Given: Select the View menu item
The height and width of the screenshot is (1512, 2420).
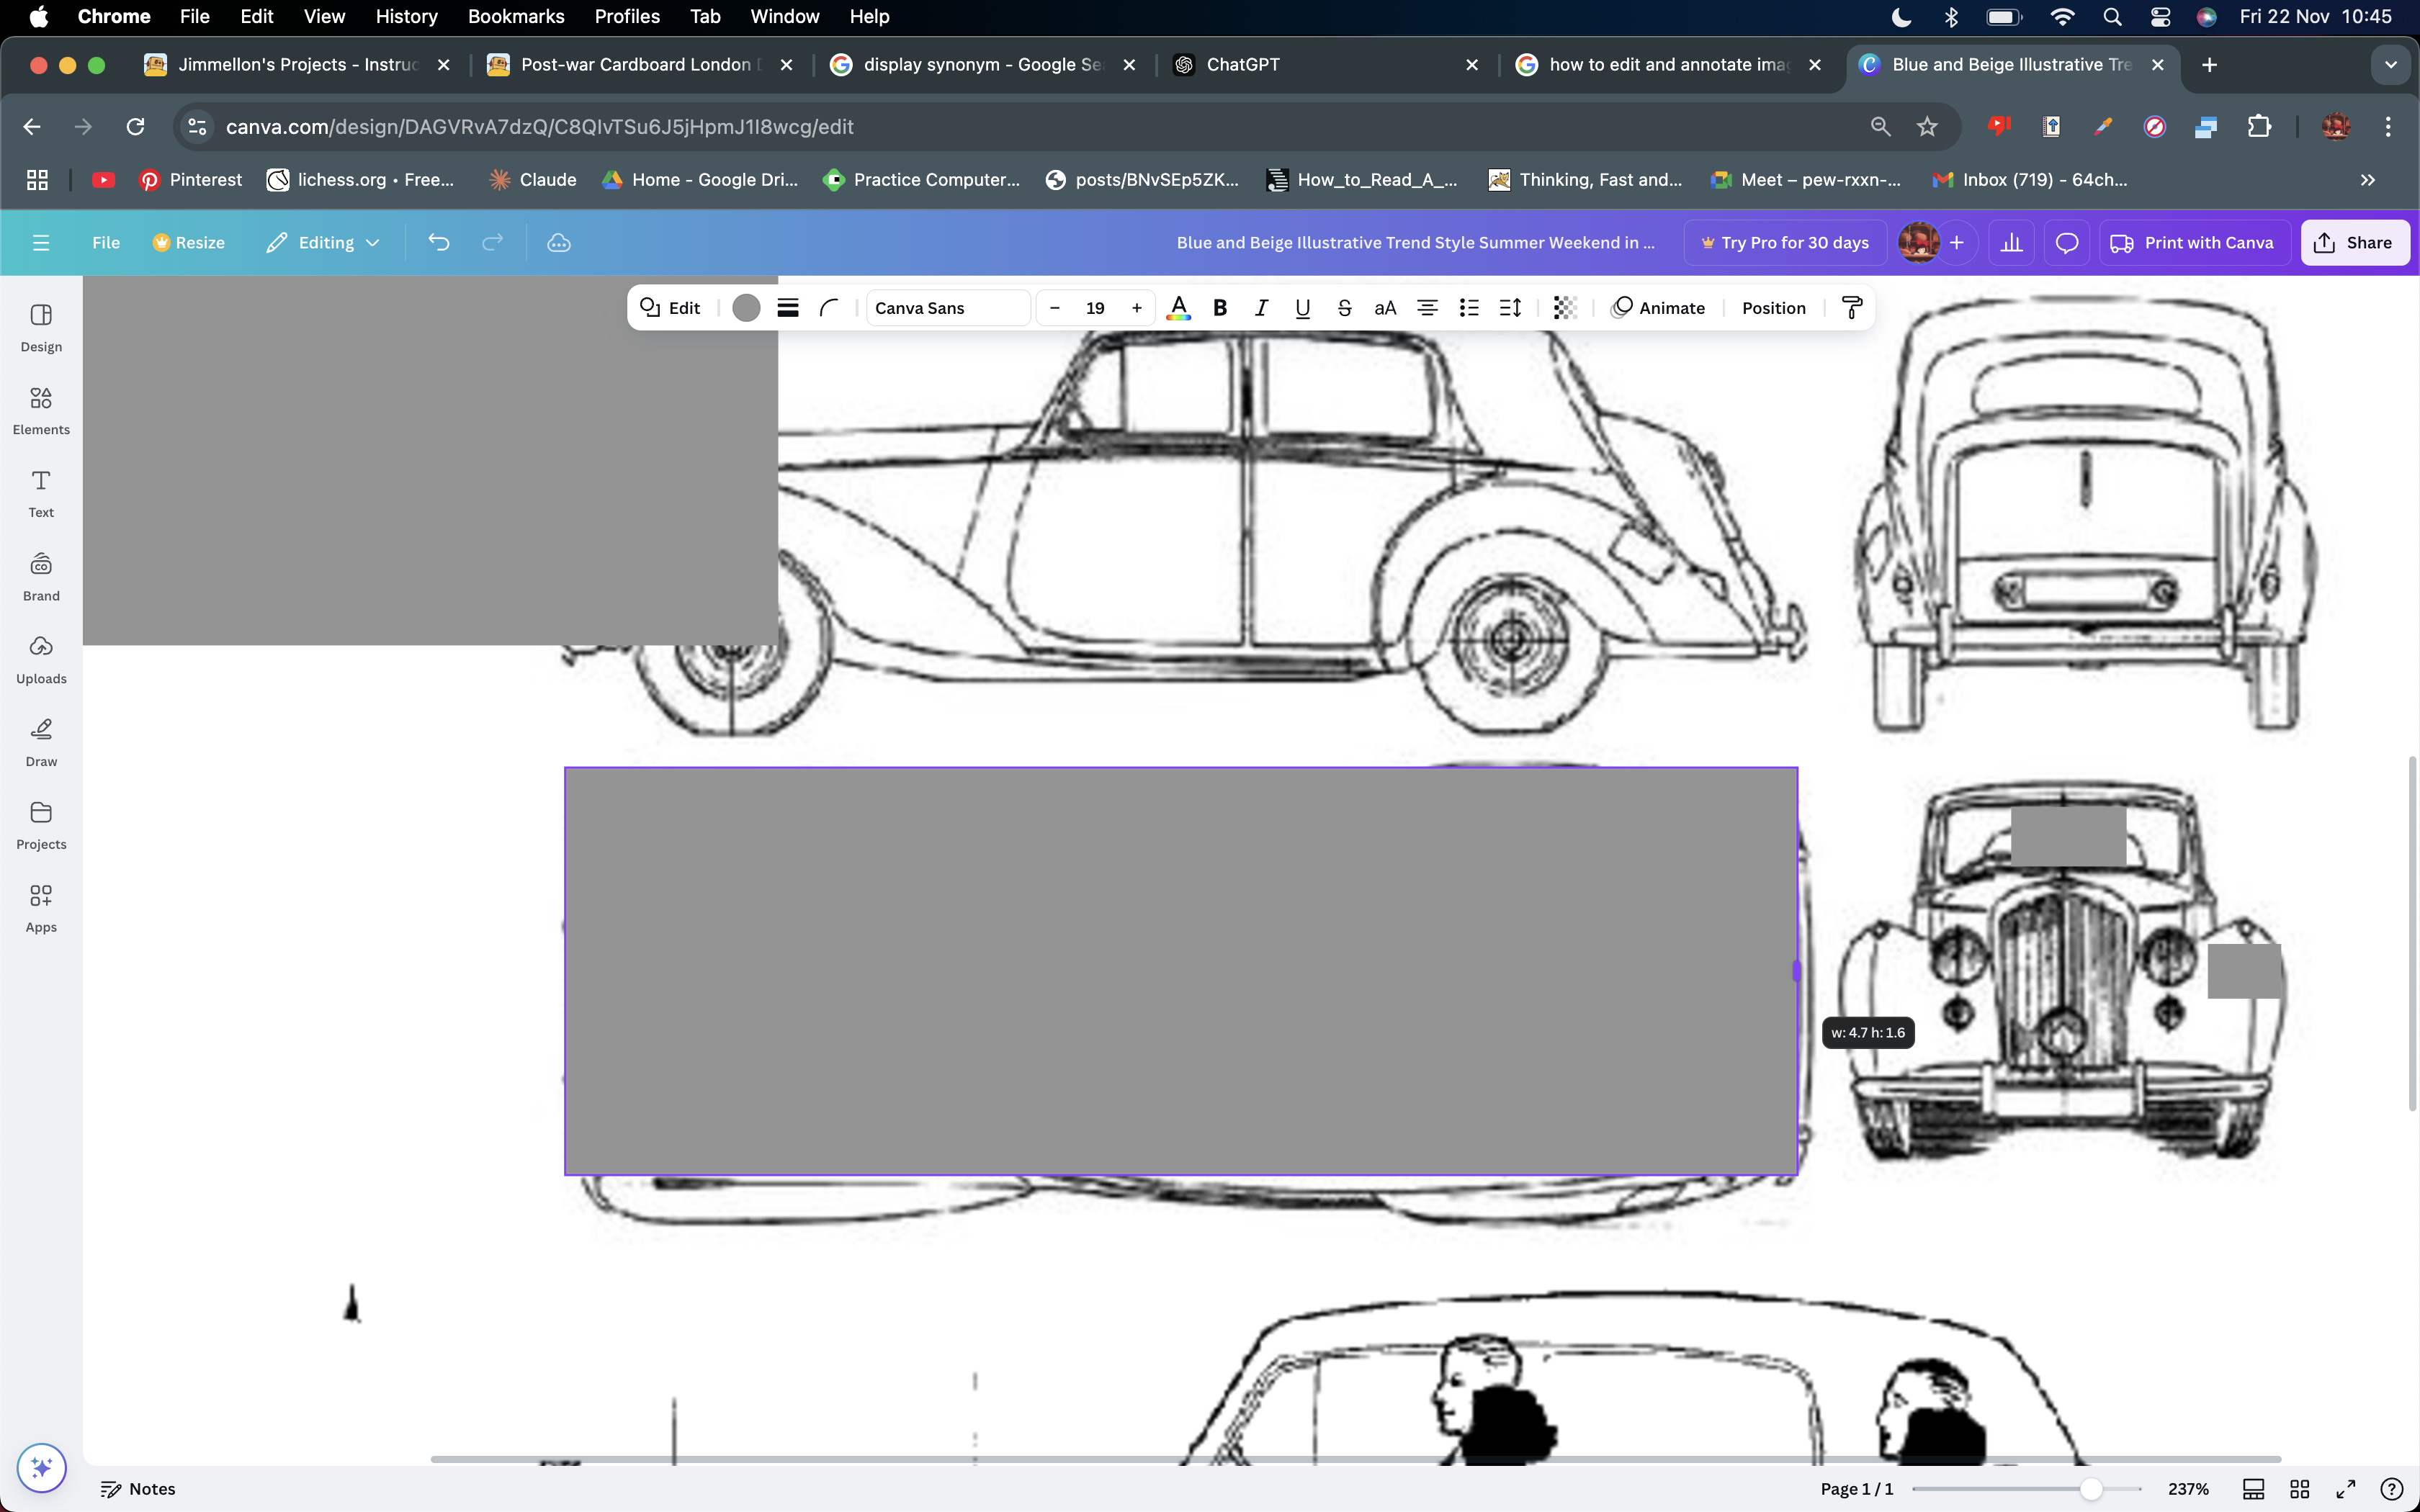Looking at the screenshot, I should pyautogui.click(x=324, y=16).
